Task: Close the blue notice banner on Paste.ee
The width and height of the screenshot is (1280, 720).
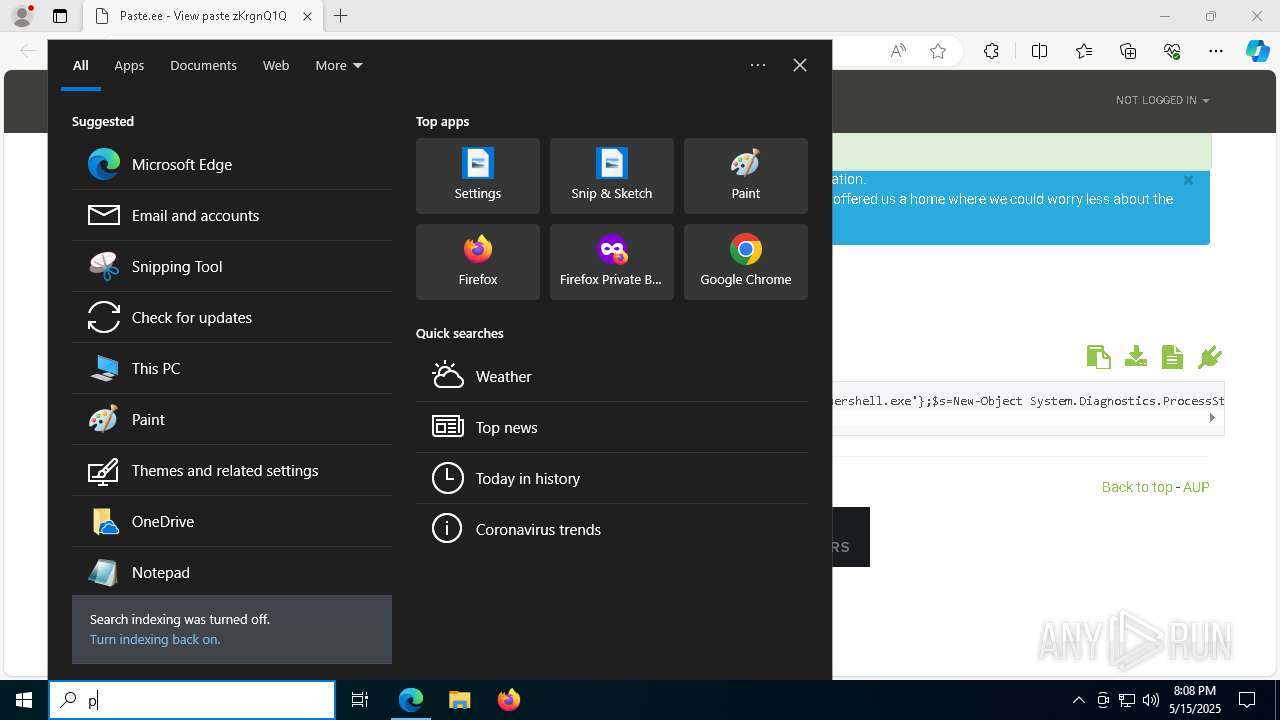Action: click(x=1188, y=180)
